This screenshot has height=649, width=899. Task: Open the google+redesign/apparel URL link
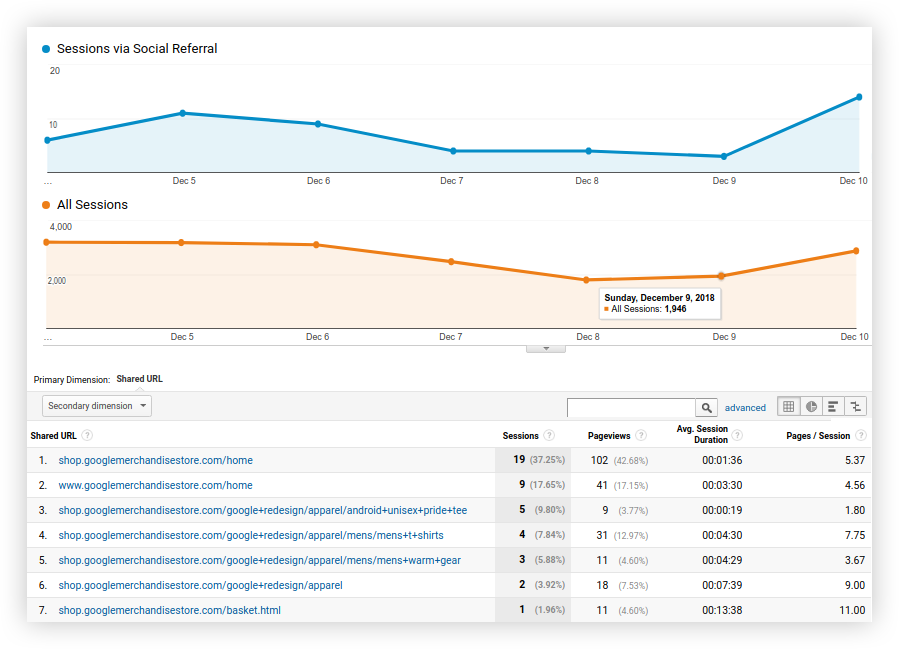coord(200,585)
